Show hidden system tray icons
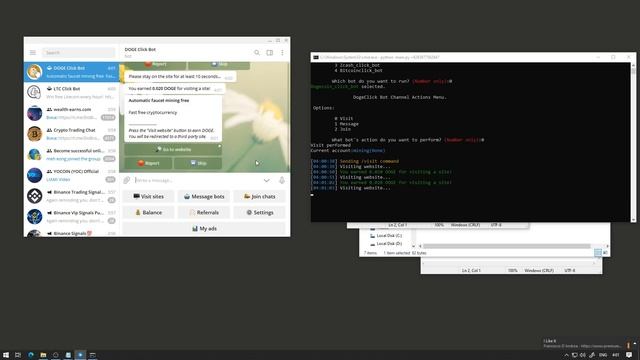This screenshot has width=640, height=360. (566, 355)
